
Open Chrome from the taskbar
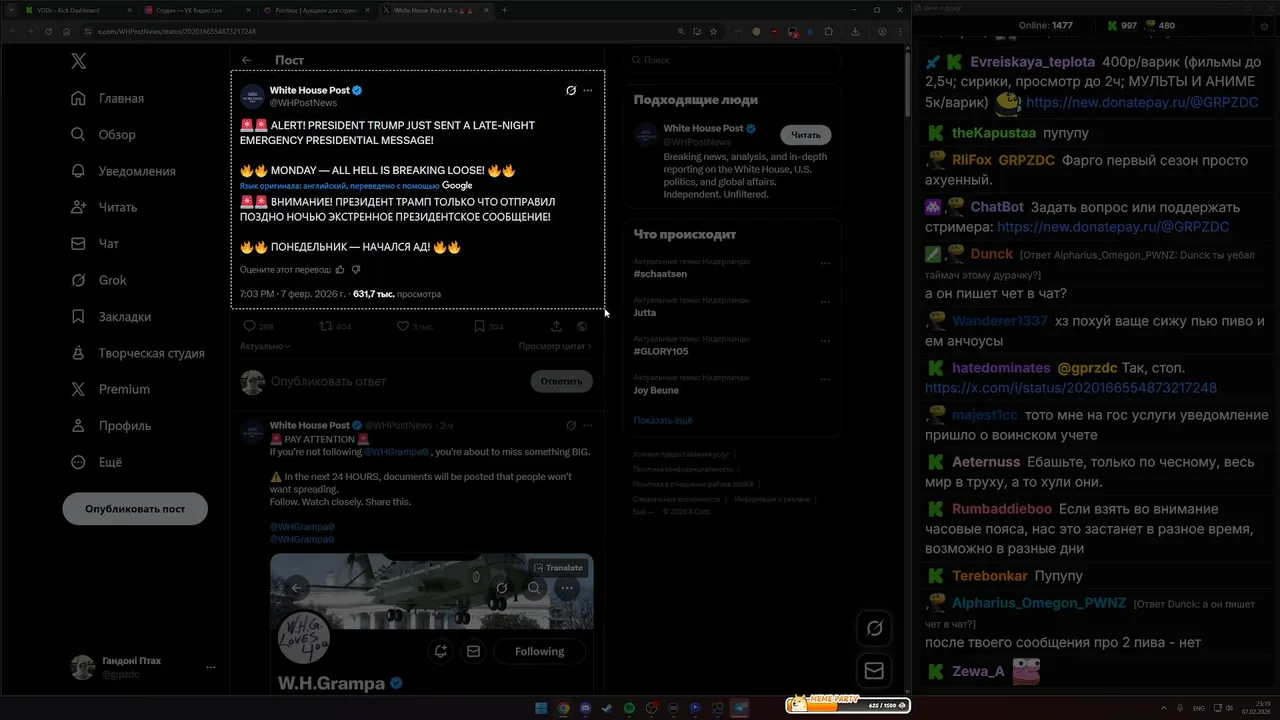pyautogui.click(x=563, y=708)
